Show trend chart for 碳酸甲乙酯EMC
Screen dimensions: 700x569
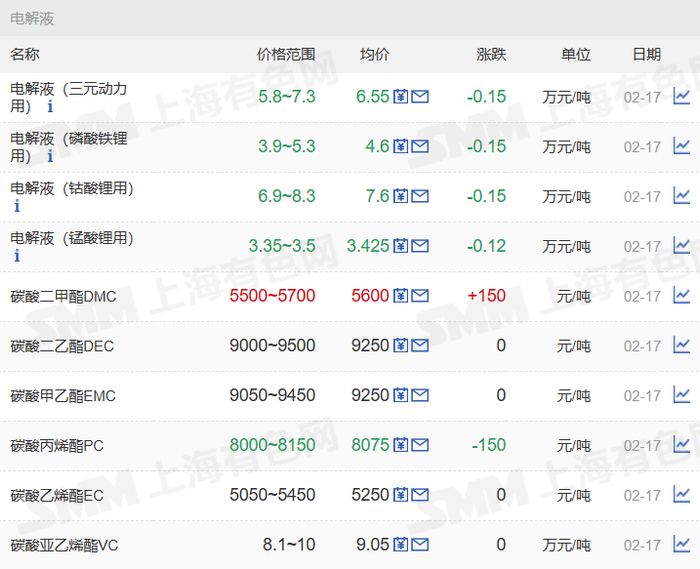coord(681,395)
